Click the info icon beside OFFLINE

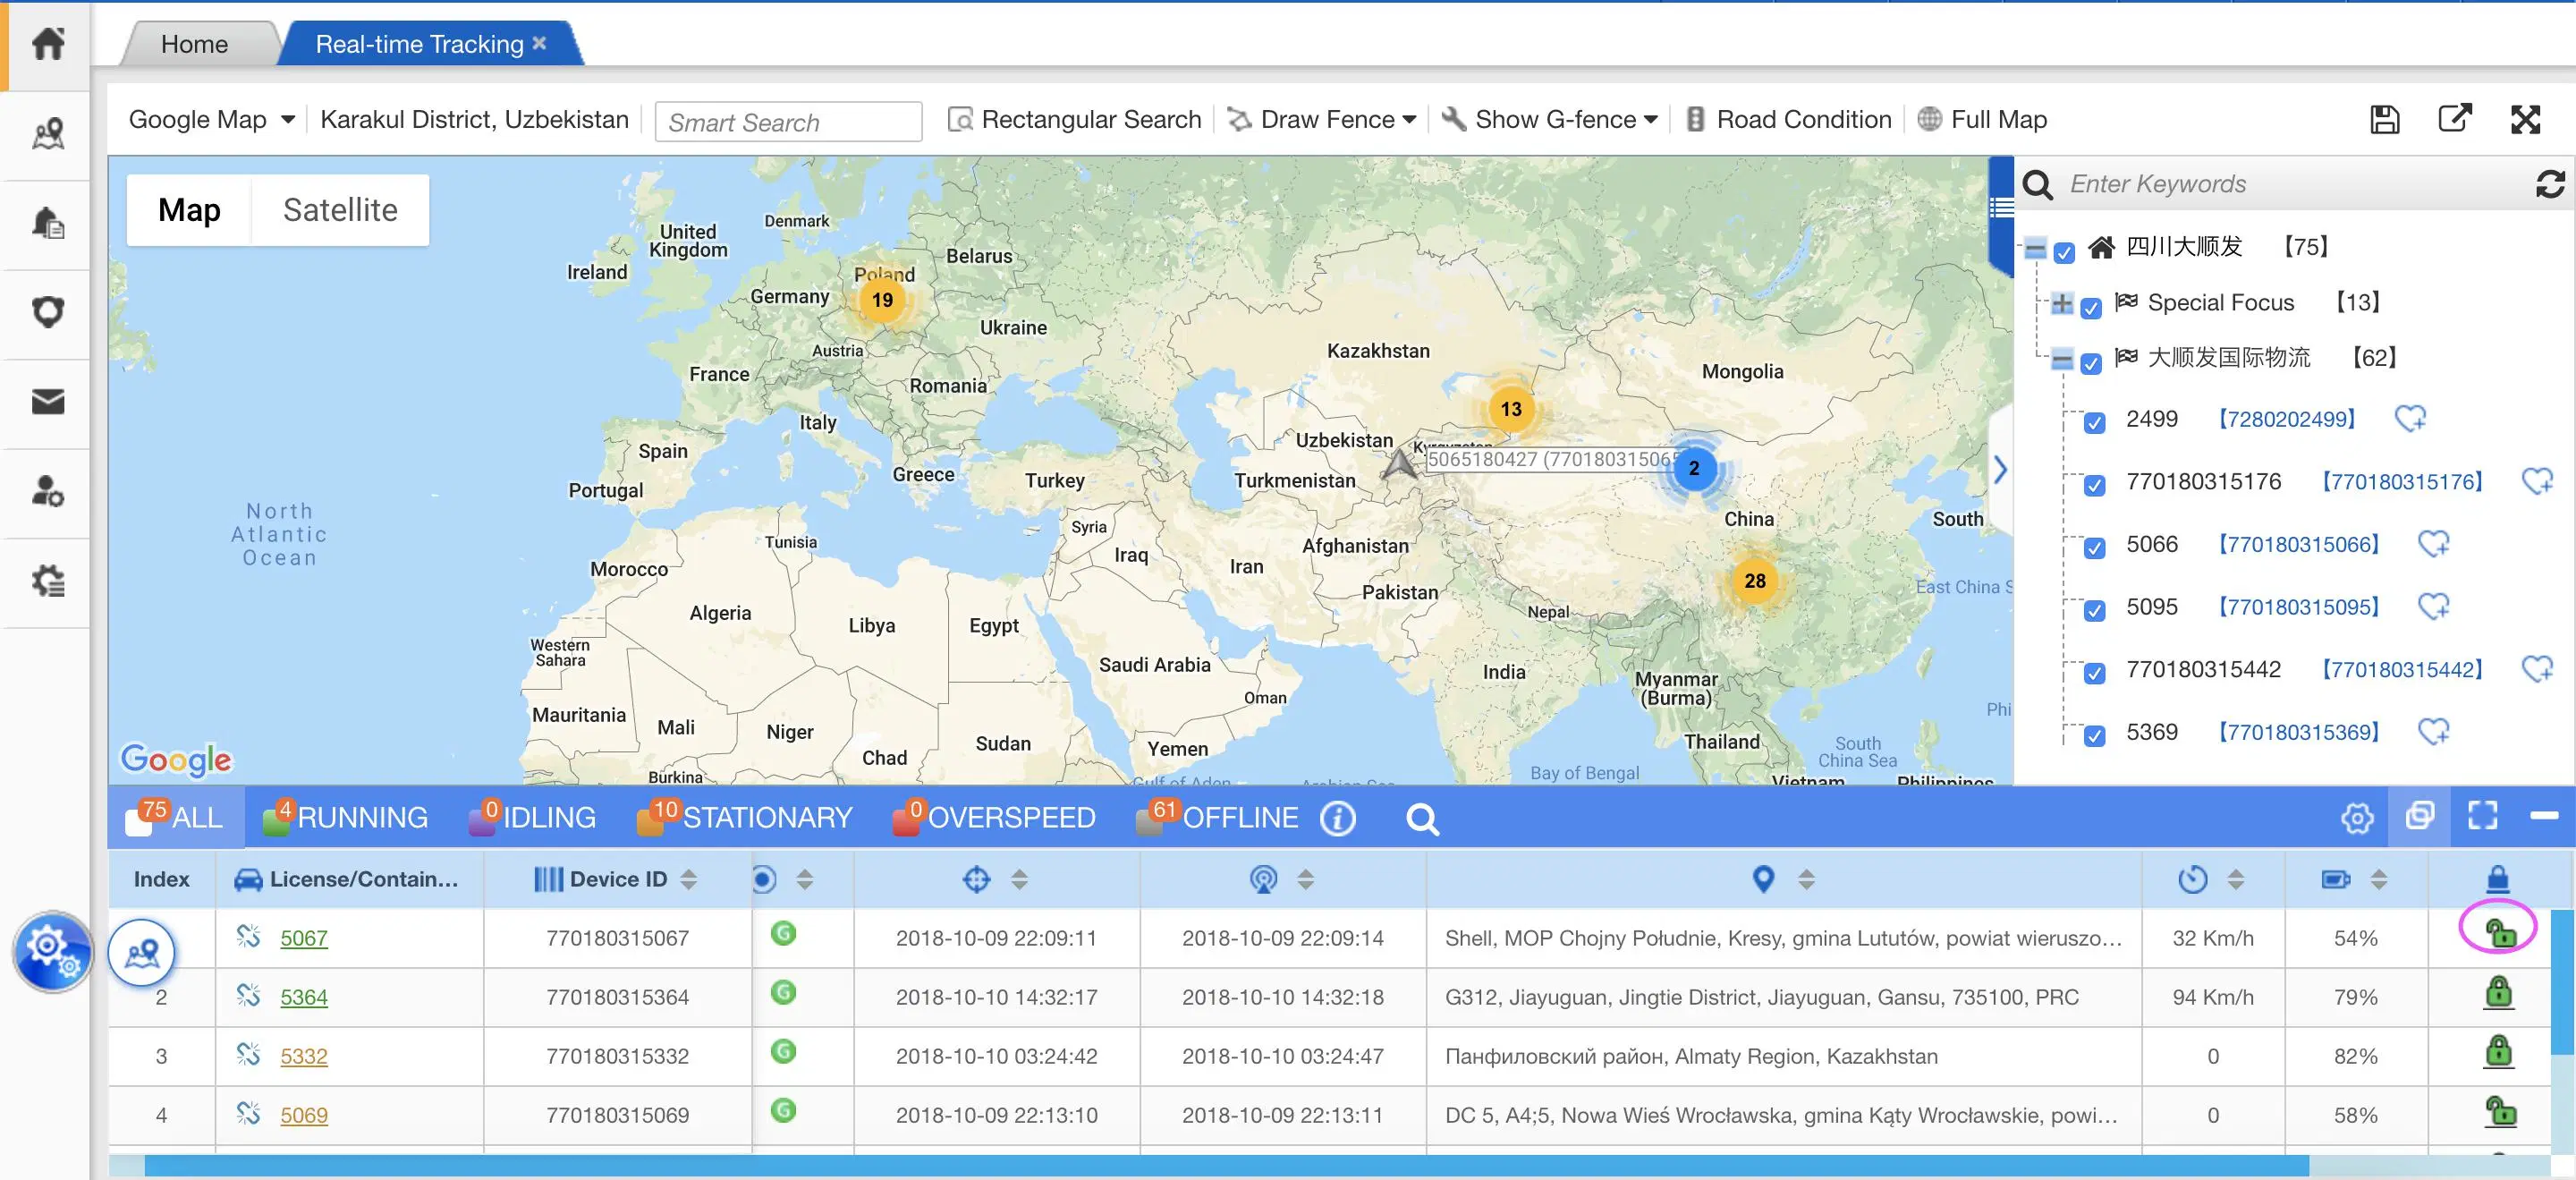click(x=1337, y=819)
